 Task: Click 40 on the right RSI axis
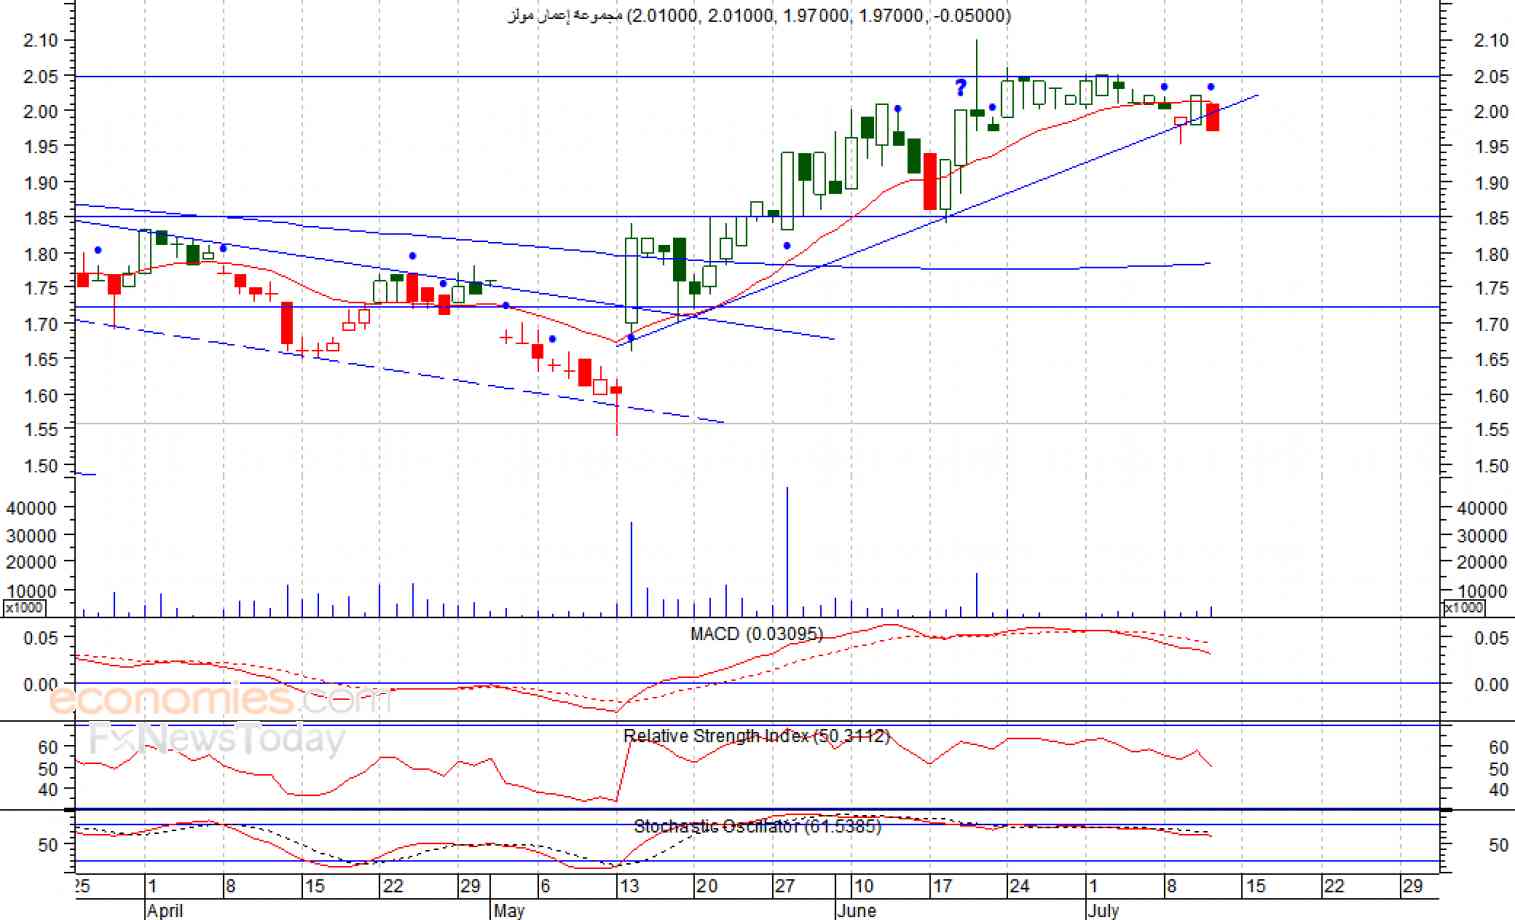pyautogui.click(x=1499, y=790)
